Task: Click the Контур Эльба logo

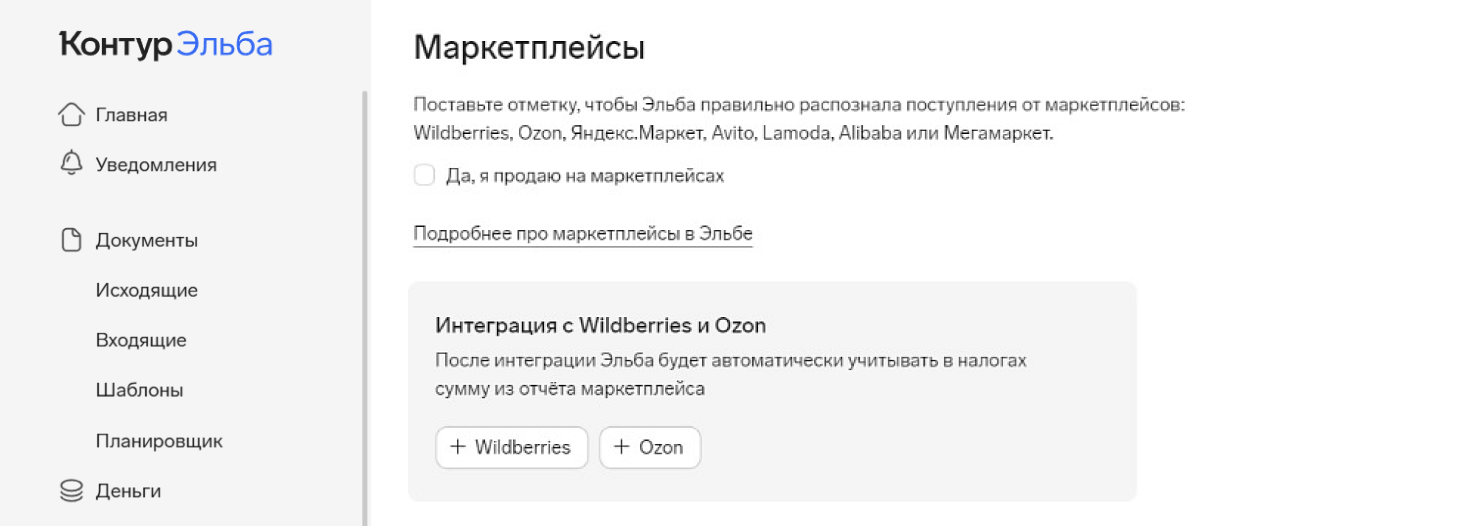Action: (166, 45)
